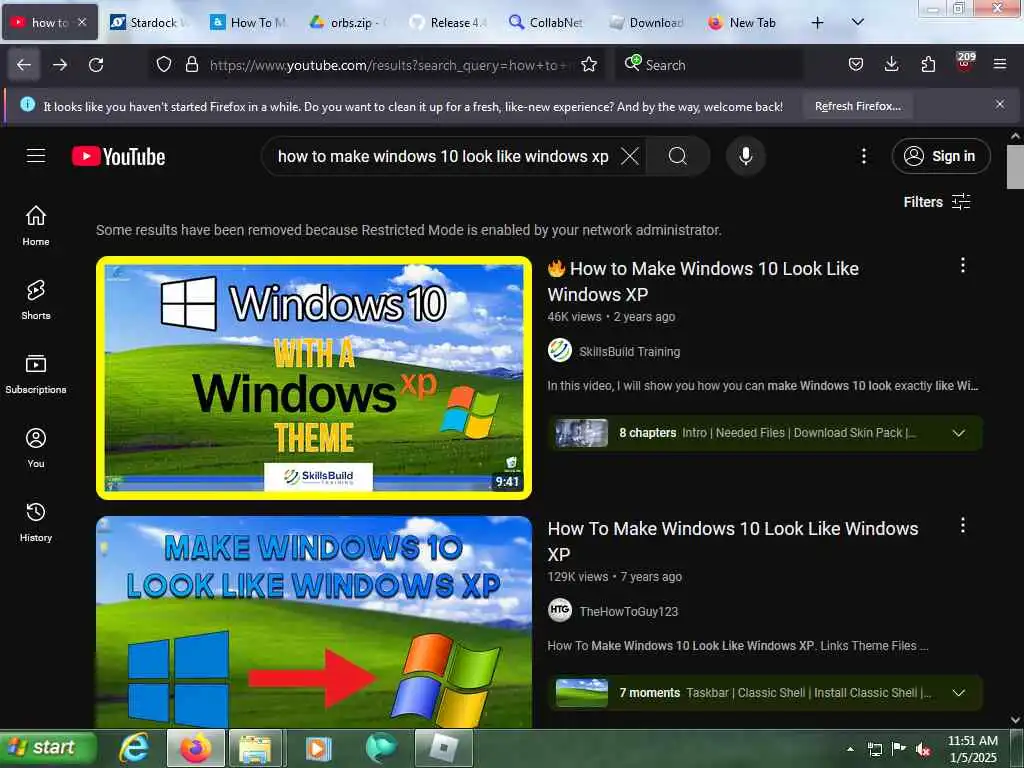
Task: Open the list all tabs dropdown arrow
Action: (x=857, y=22)
